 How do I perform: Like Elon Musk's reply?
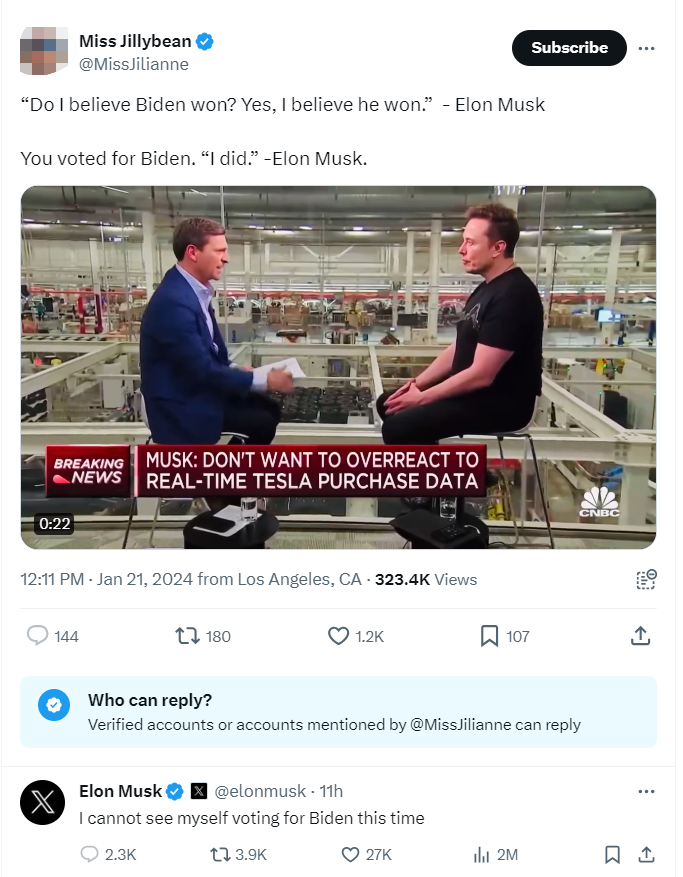(x=350, y=854)
